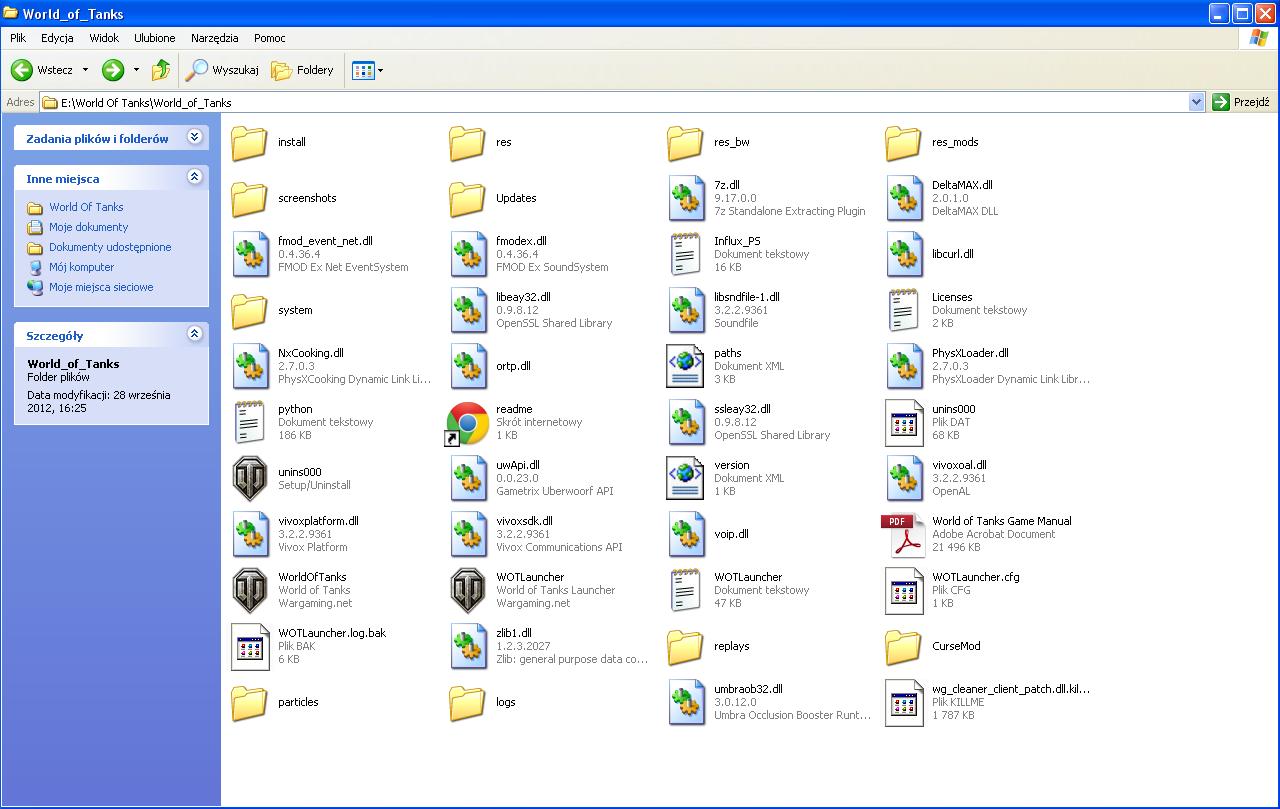Go up one folder level
This screenshot has height=809, width=1280.
[161, 70]
